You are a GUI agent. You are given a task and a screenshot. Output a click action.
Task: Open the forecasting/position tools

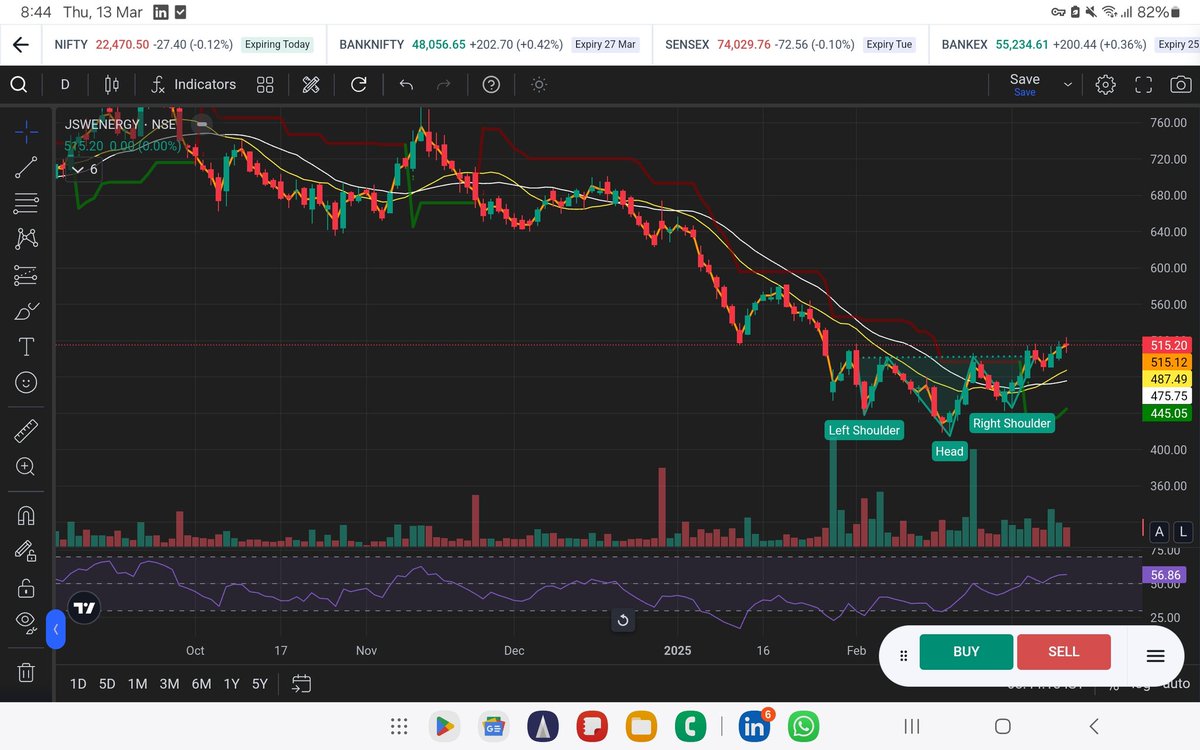27,275
